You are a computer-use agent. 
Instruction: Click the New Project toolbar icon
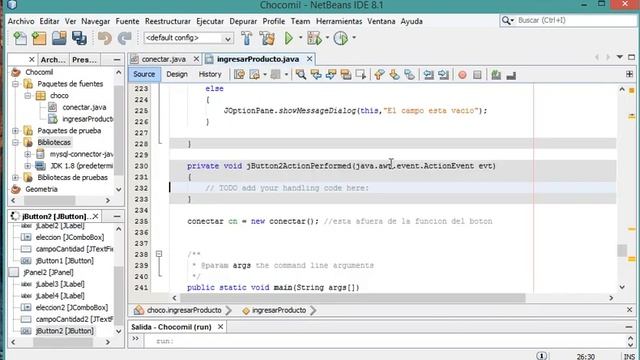point(39,38)
